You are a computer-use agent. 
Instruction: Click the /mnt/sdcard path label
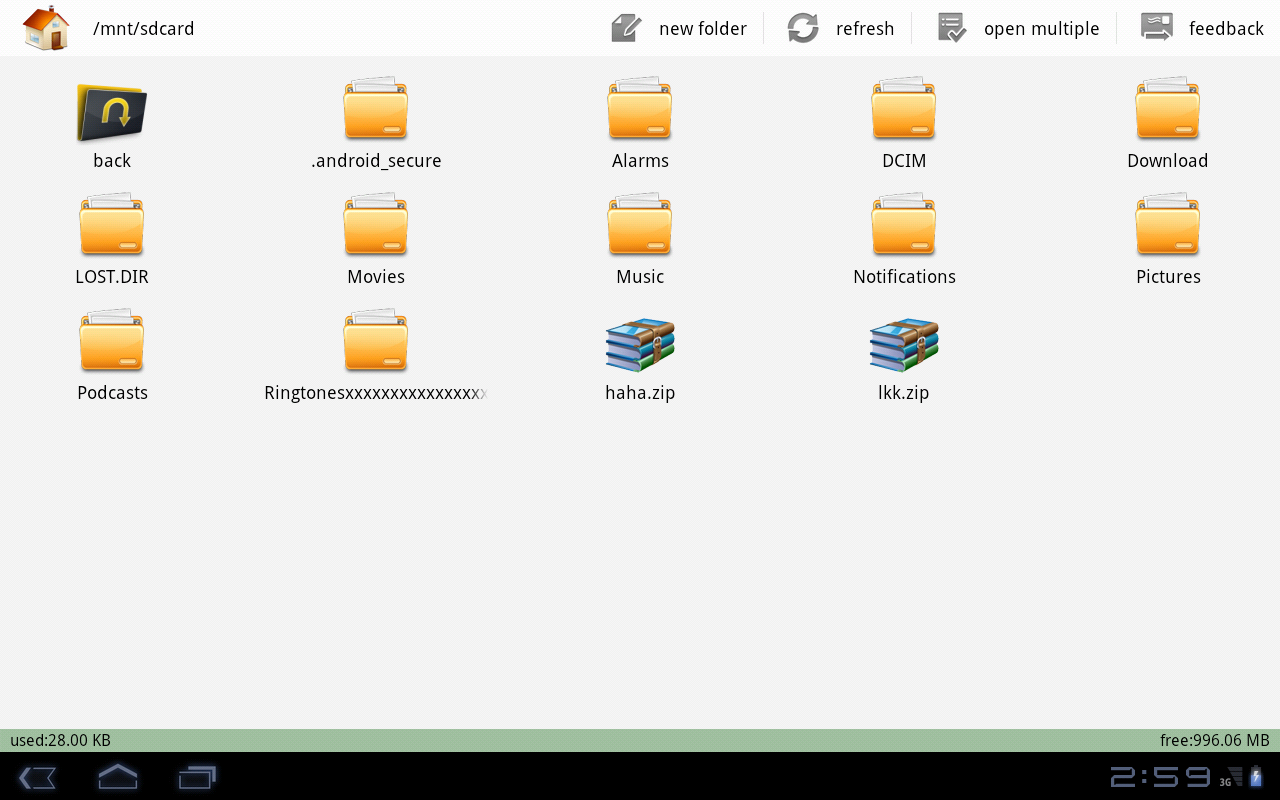pos(143,28)
